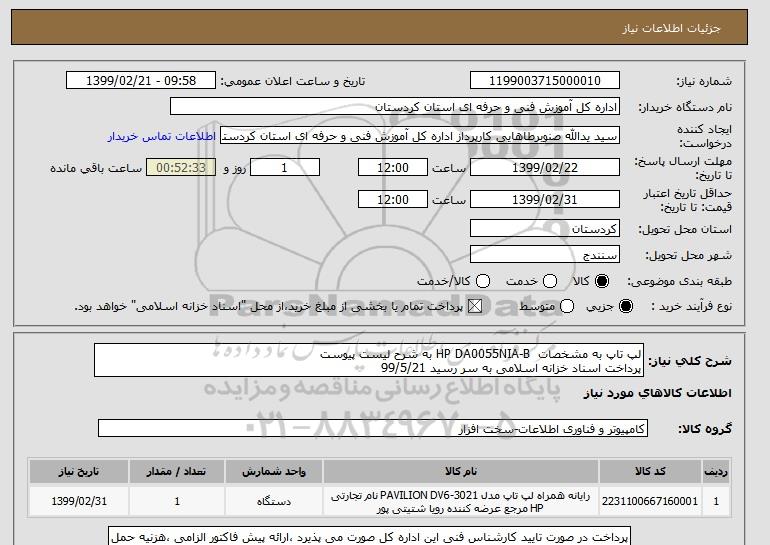Click the تعداد / مقدار column header
The height and width of the screenshot is (545, 770).
pyautogui.click(x=177, y=471)
